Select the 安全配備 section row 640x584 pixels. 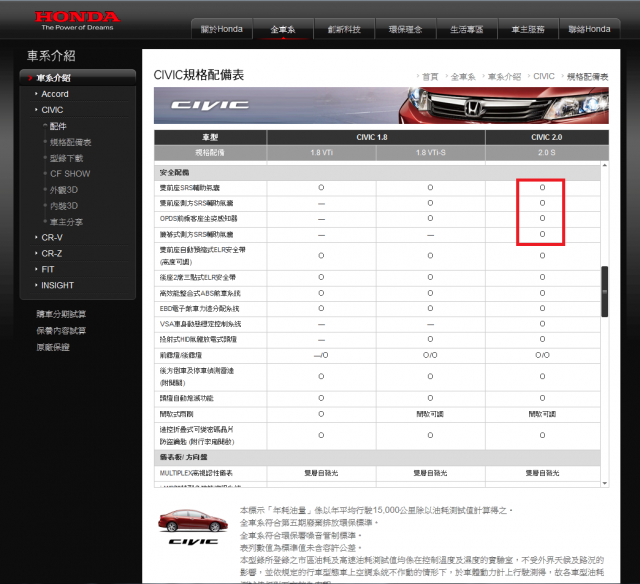point(377,173)
